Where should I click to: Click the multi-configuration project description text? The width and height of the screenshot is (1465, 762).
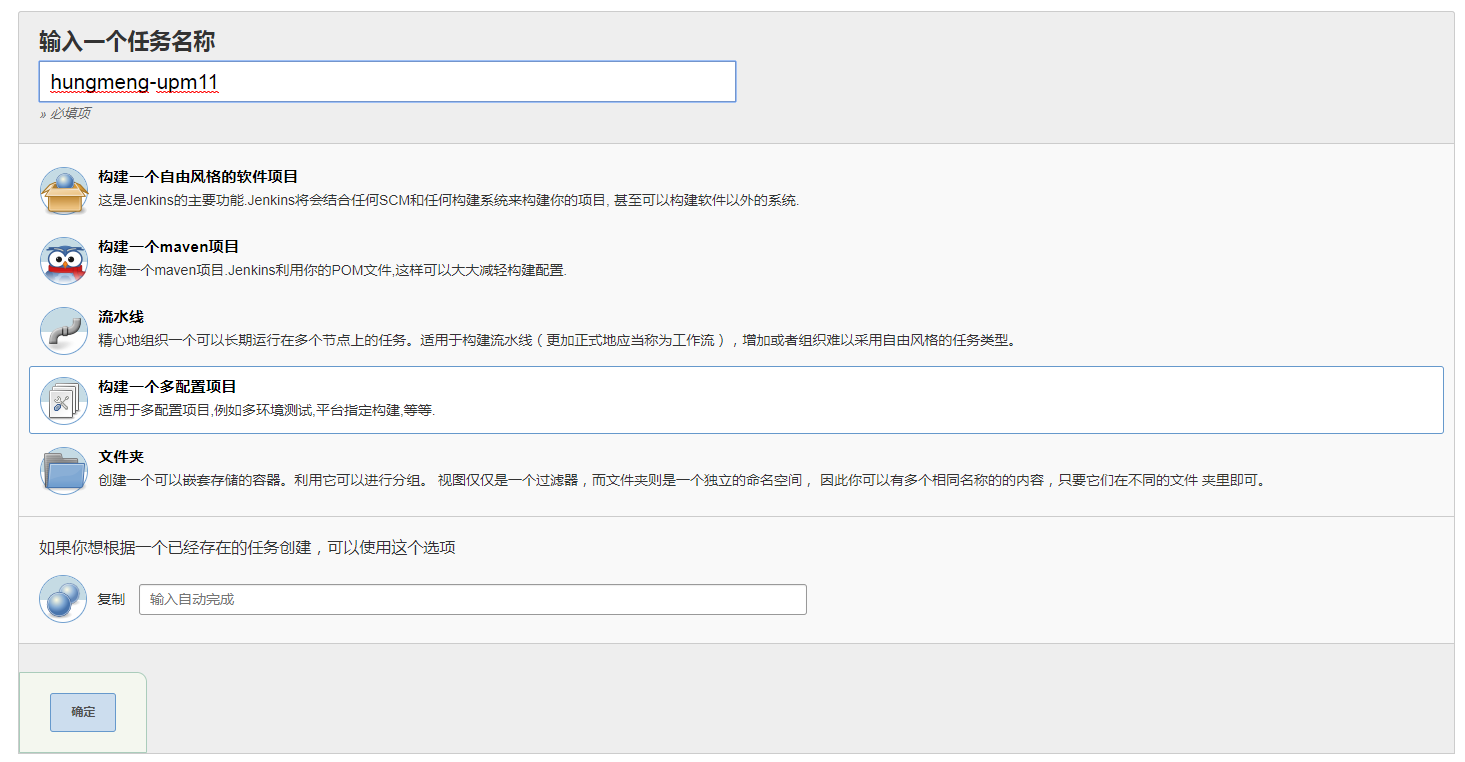pos(267,410)
